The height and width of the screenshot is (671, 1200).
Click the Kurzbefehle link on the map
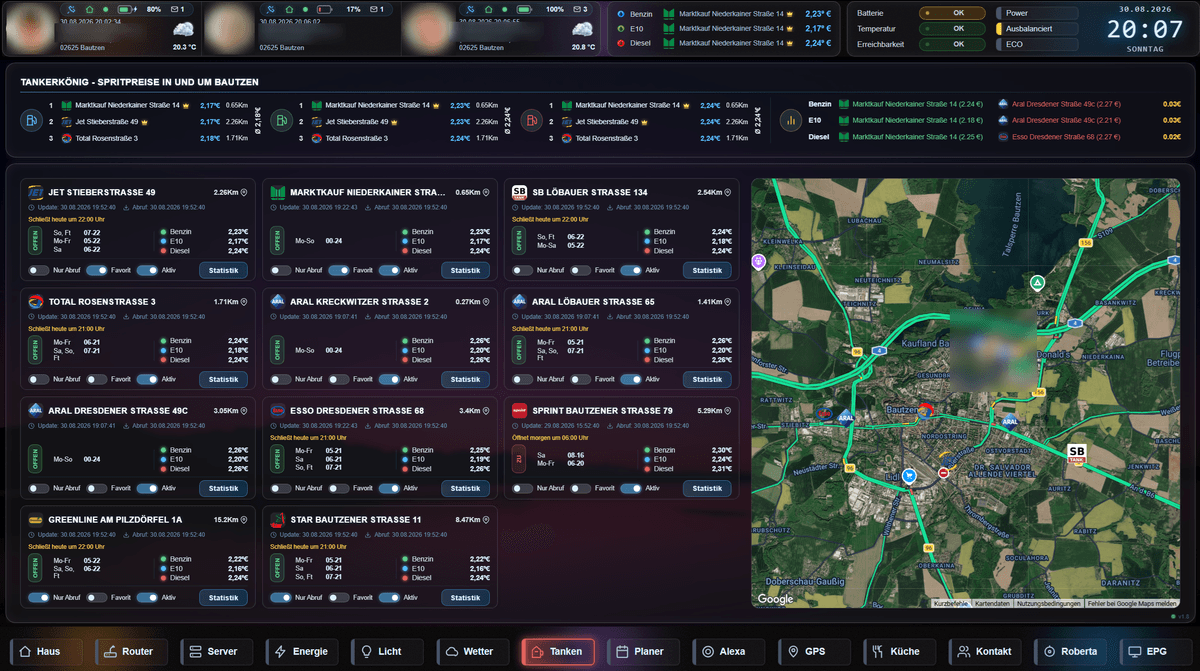point(950,603)
